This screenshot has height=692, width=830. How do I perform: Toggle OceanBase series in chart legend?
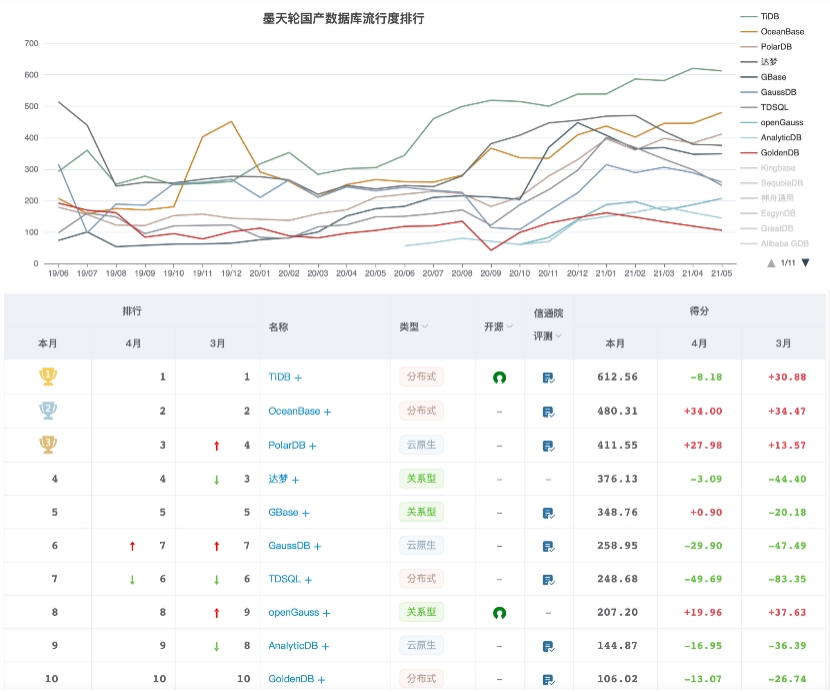[x=772, y=32]
